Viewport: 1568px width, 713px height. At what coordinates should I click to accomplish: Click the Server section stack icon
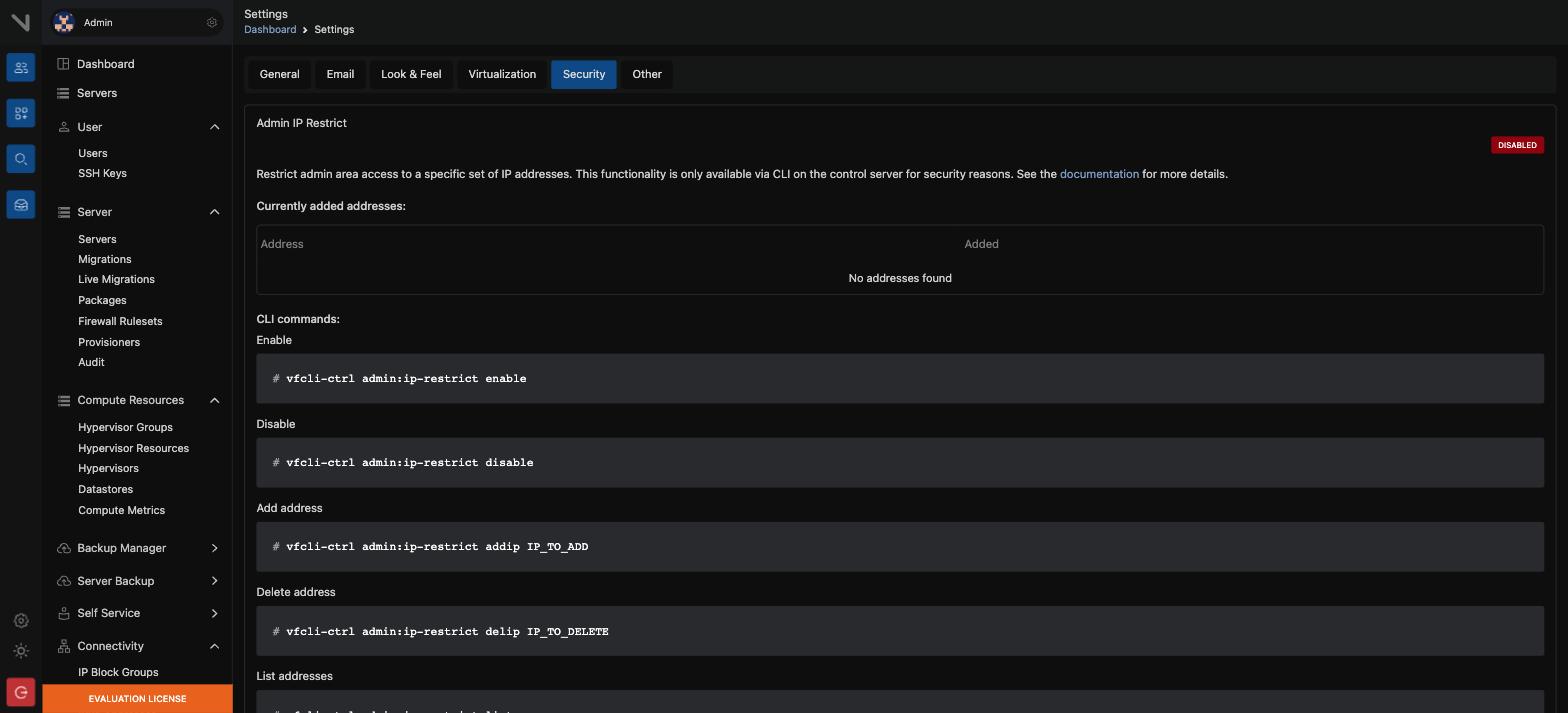click(64, 212)
